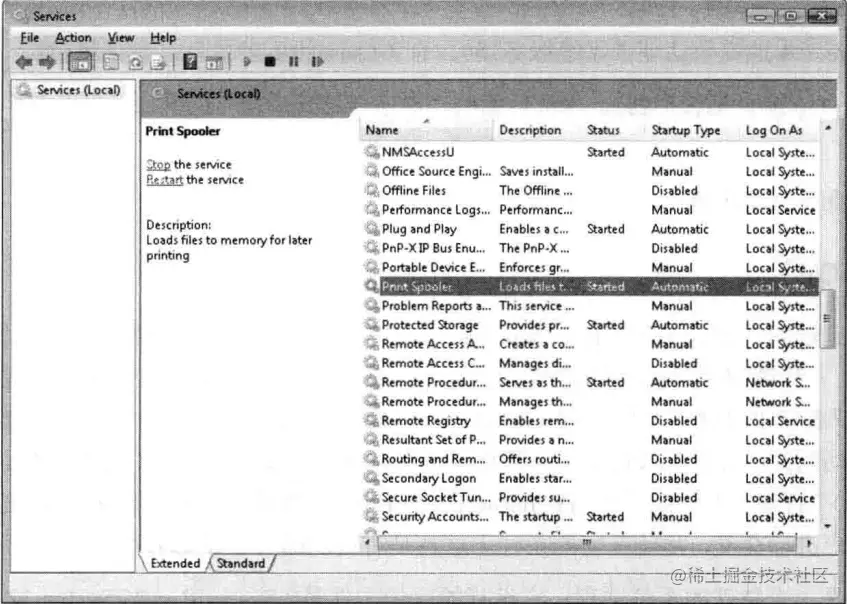The height and width of the screenshot is (604, 847).
Task: Click the gear icon beside Routing and Rem...
Action: pos(372,458)
